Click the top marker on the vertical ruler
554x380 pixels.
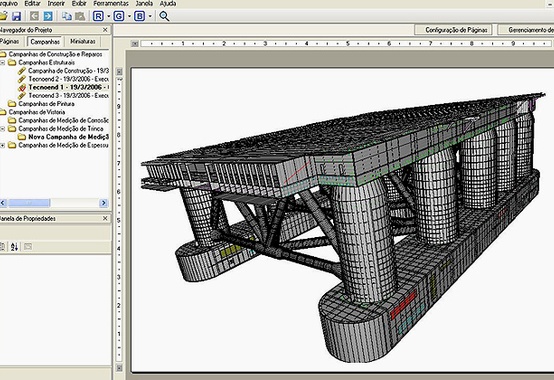[119, 72]
